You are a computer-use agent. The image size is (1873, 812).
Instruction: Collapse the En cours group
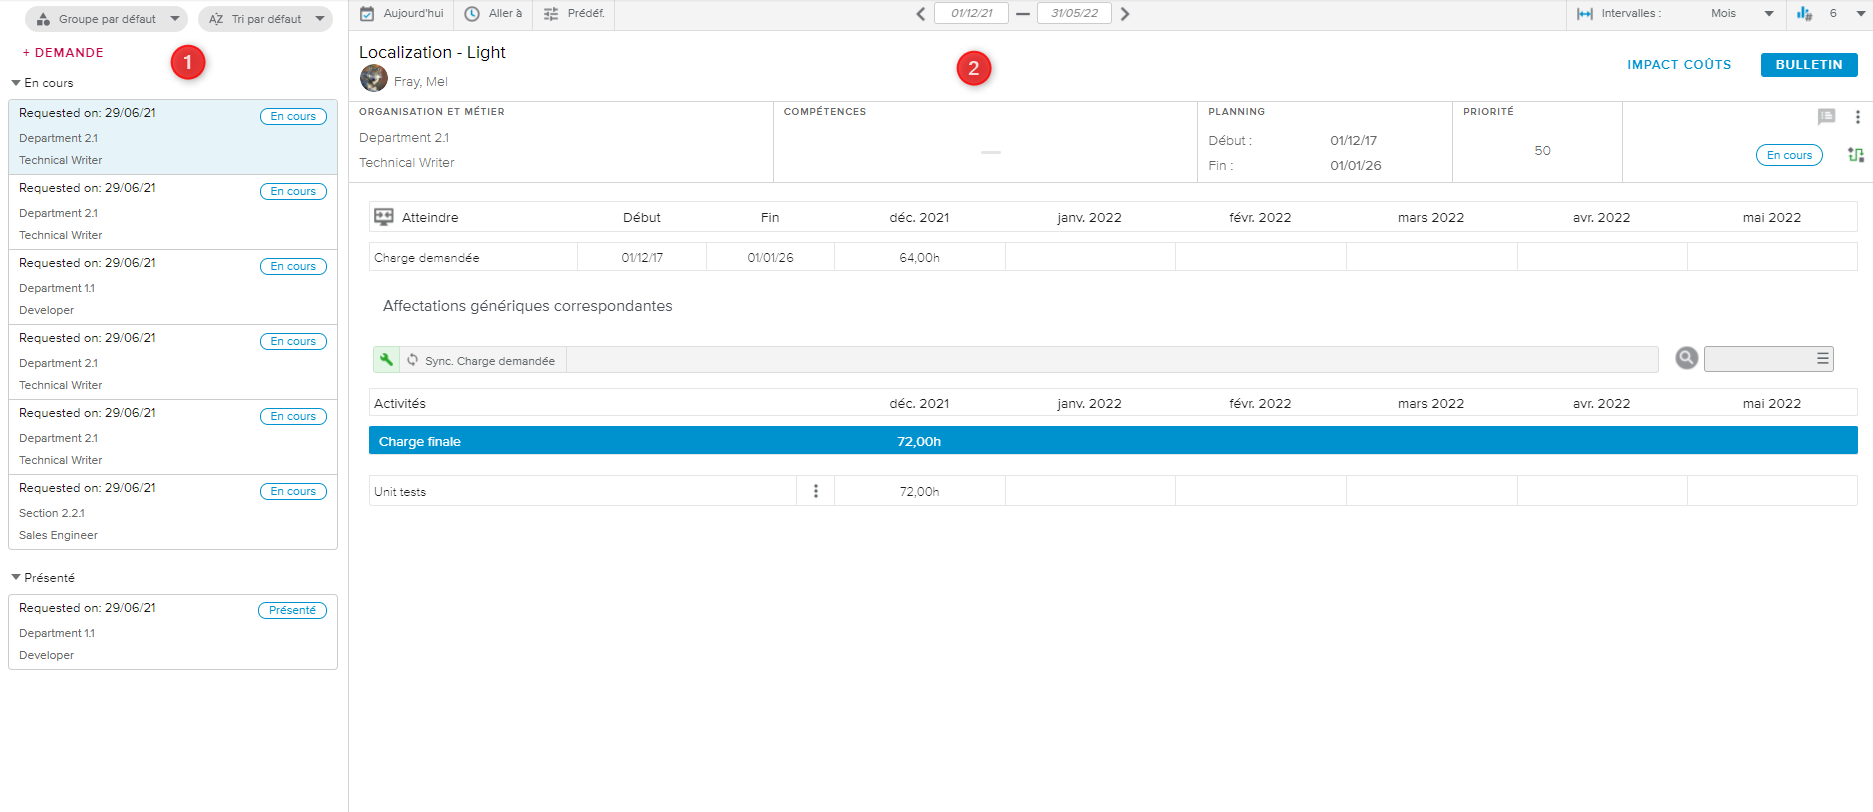point(16,83)
